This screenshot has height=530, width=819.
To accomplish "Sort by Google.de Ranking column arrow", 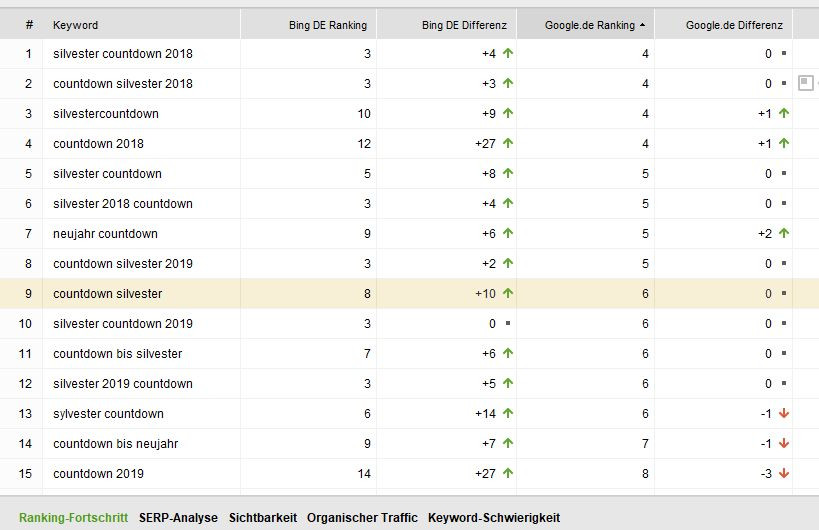I will click(x=642, y=25).
